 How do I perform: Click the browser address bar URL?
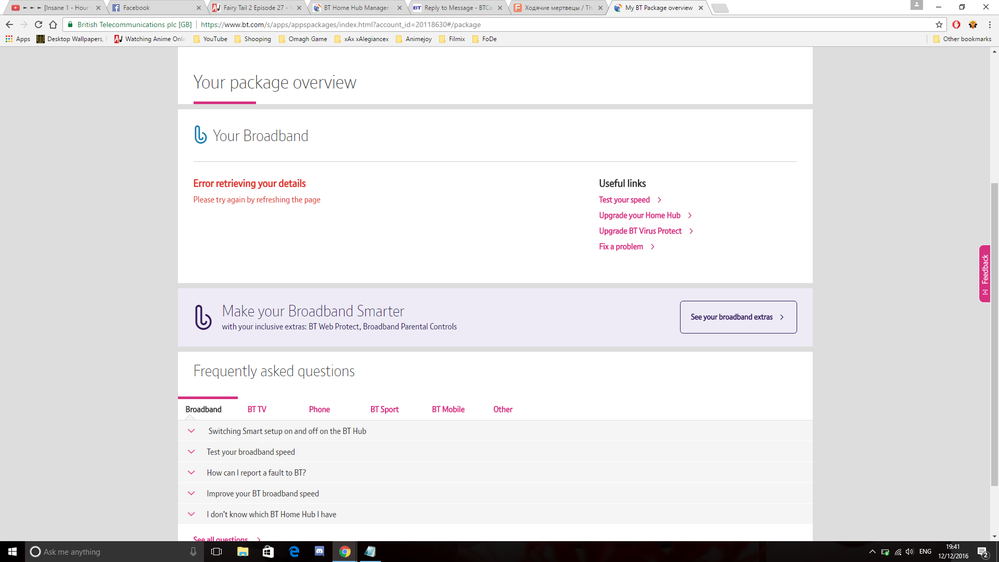[341, 24]
